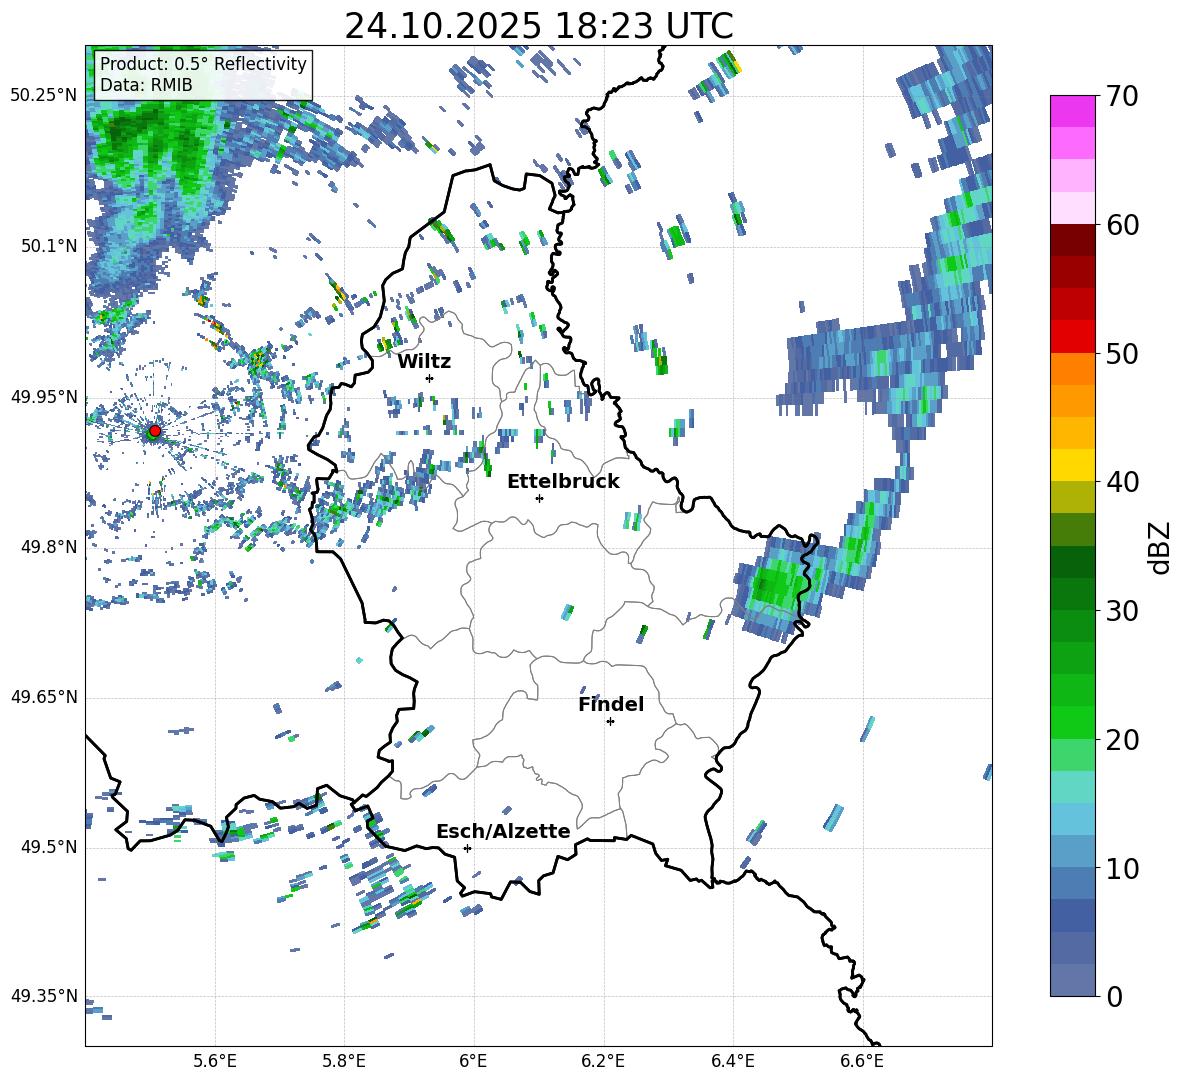The width and height of the screenshot is (1184, 1081).
Task: Pick the bright green colorbar segment near 20
Action: point(1072,722)
